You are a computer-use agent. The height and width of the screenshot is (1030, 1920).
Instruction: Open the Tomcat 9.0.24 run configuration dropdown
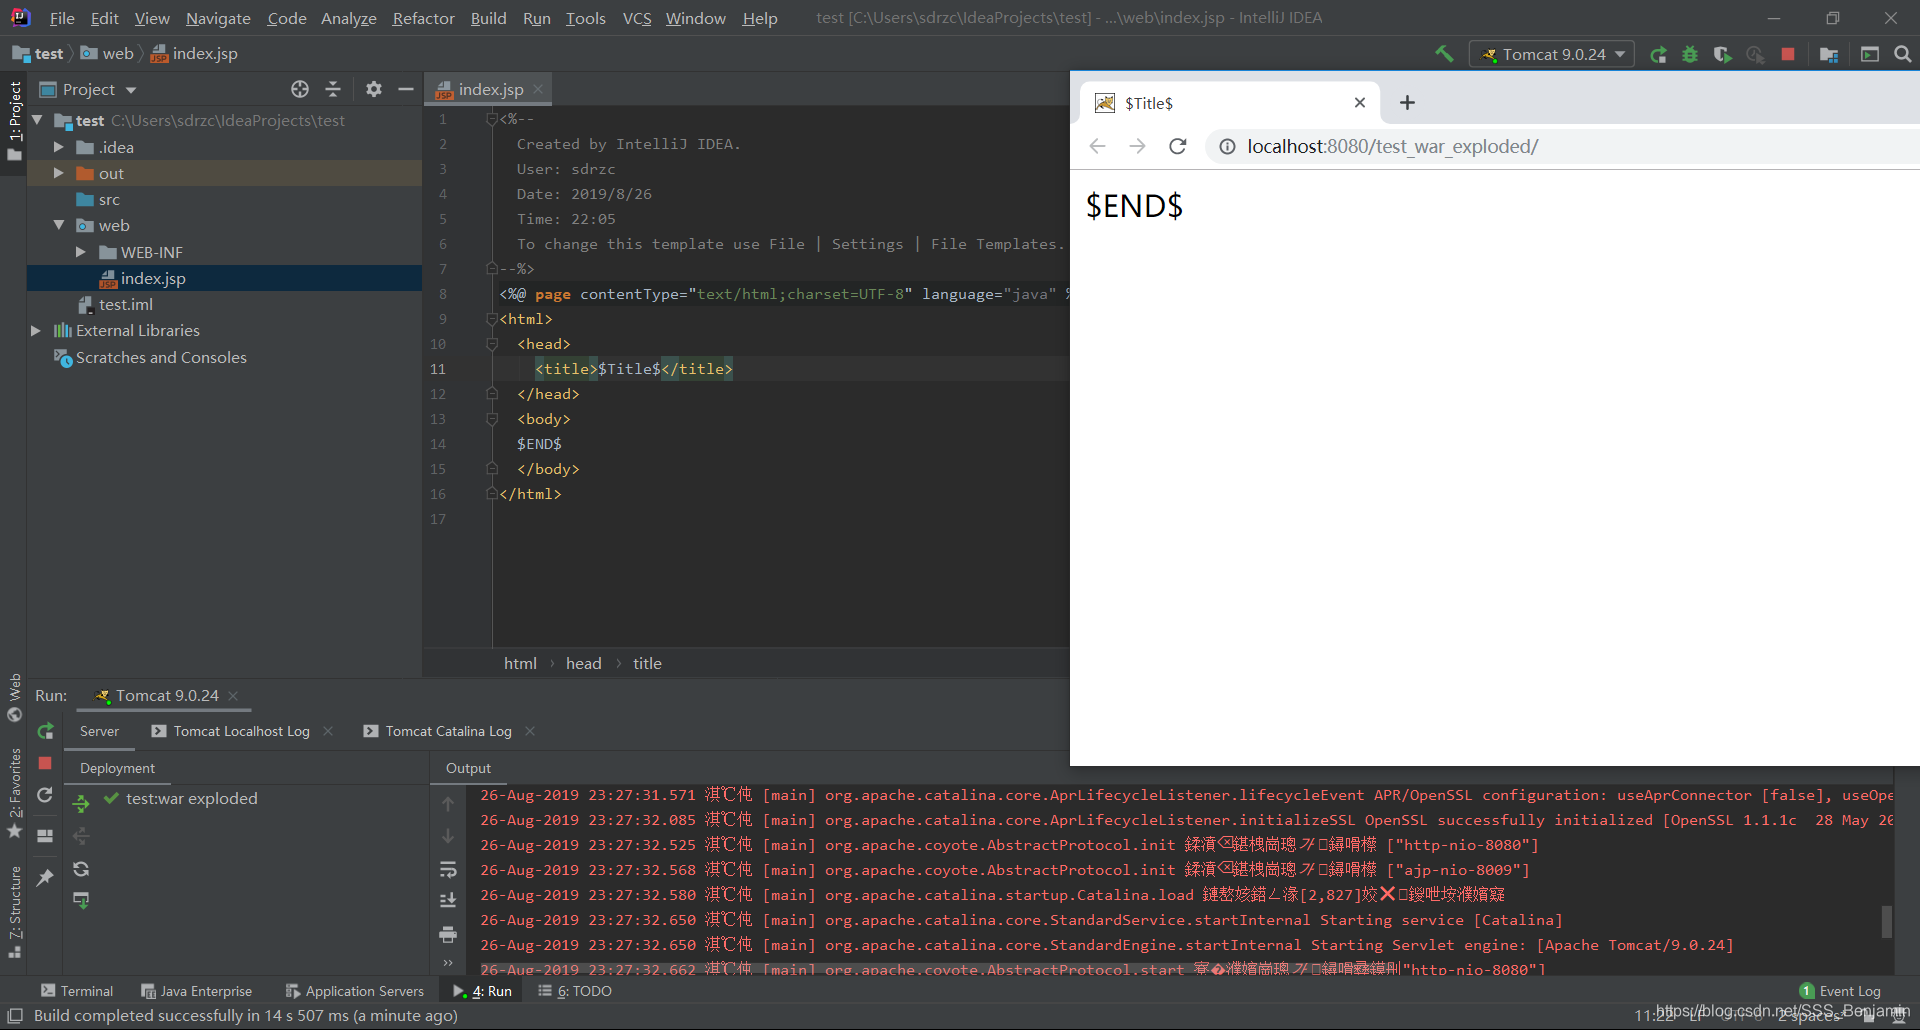click(1552, 54)
